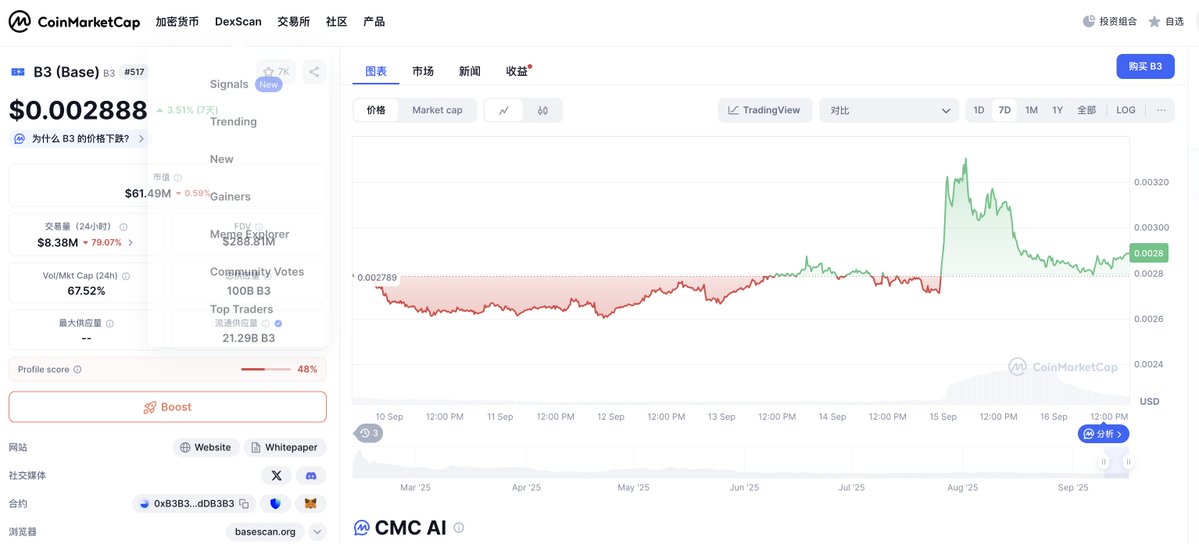The height and width of the screenshot is (544, 1199).
Task: Expand the basescan.org explorer dropdown arrow
Action: point(317,532)
